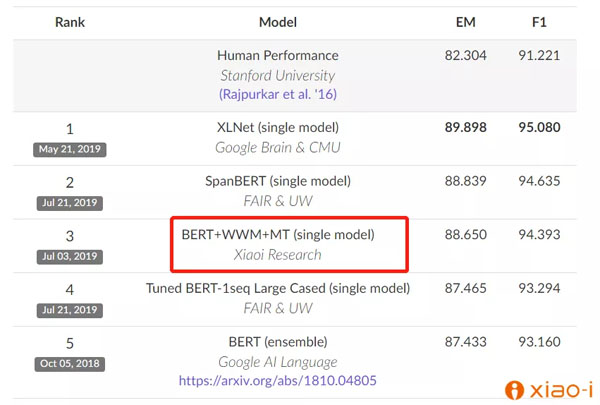Click the May 21, 2019 date badge
600x405 pixels.
[x=70, y=149]
